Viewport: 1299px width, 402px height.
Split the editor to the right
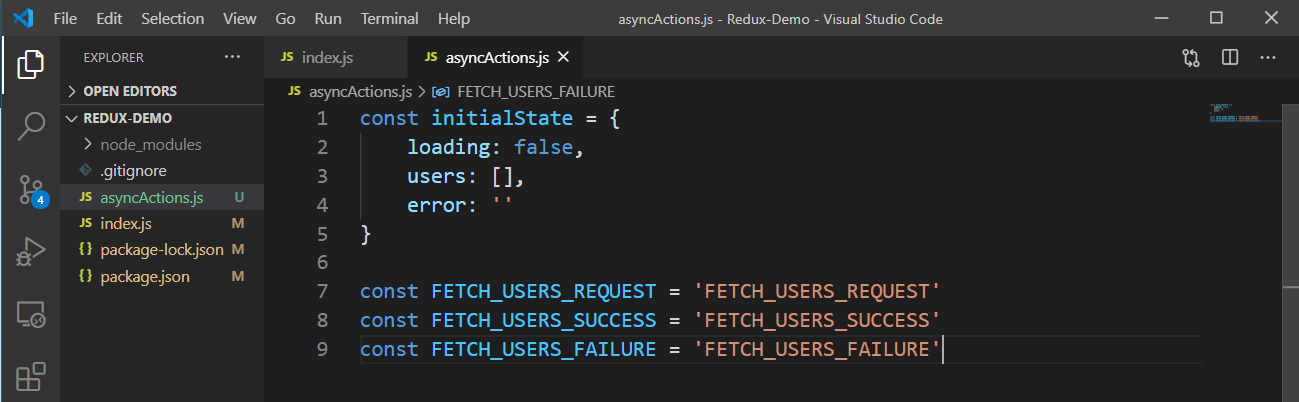(1230, 57)
